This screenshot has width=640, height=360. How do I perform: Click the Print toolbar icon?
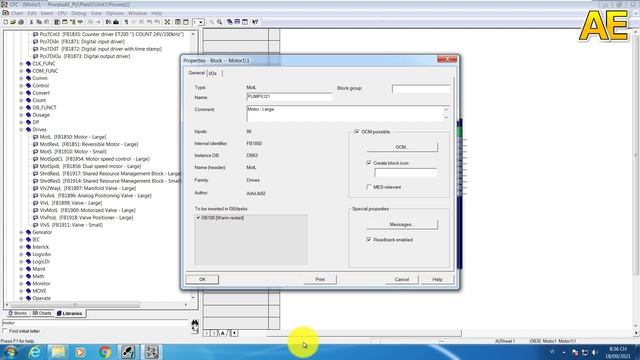(x=21, y=22)
